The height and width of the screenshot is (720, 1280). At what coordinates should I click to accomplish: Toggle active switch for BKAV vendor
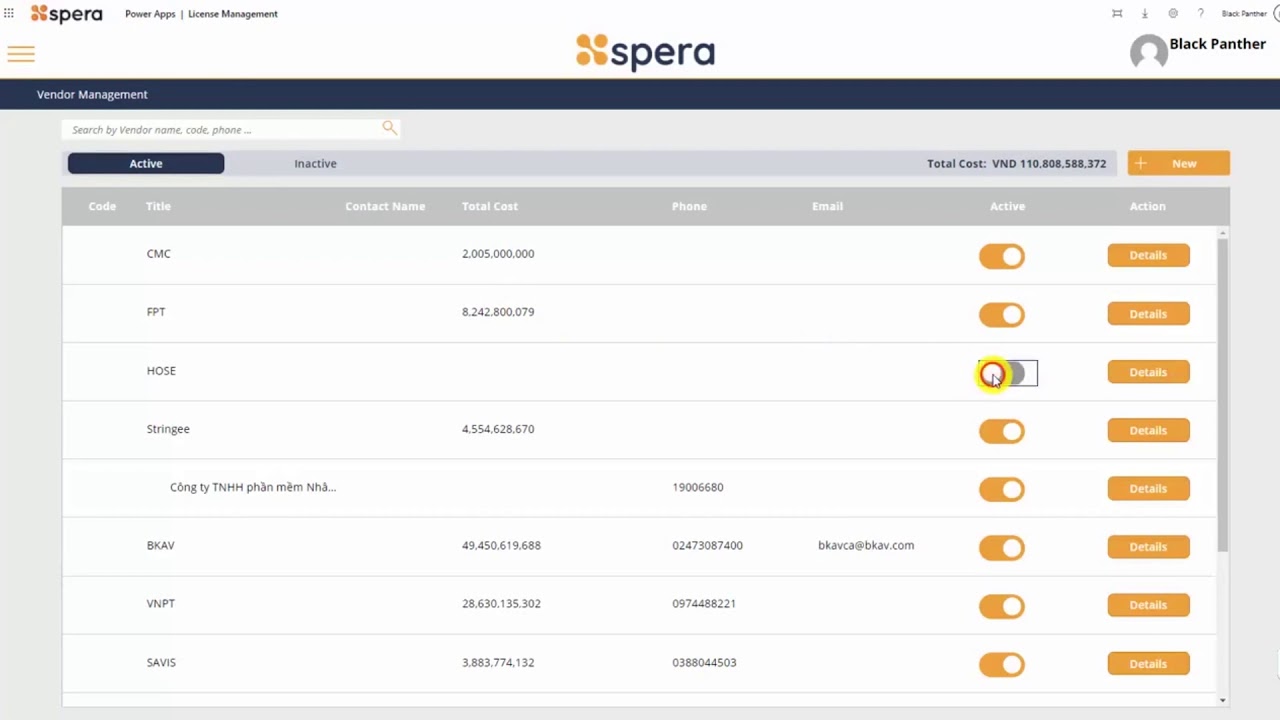point(1002,548)
